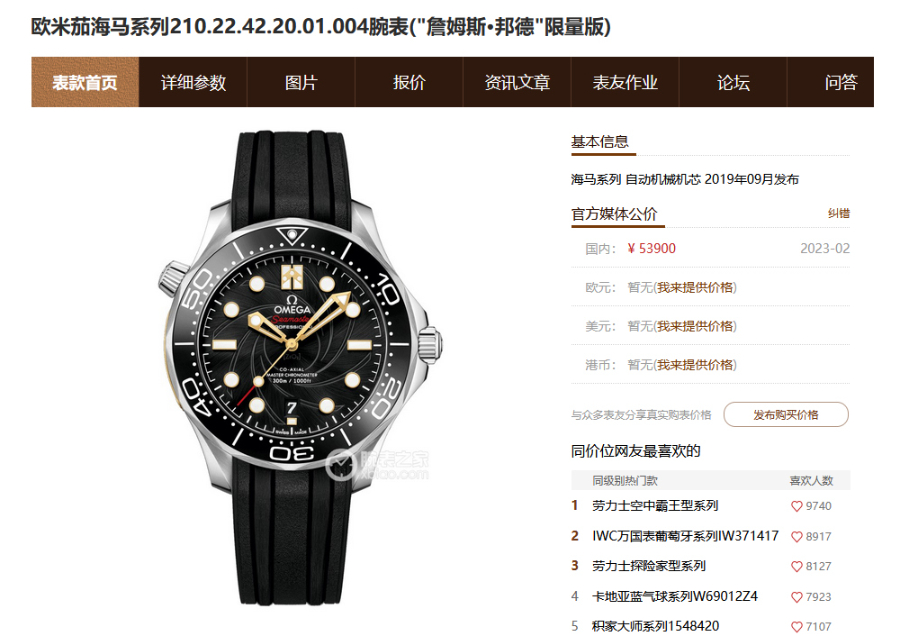Click heart icon next to 卡地亚蓝气球系列W69012Z4
Viewport: 900px width, 636px height.
[796, 597]
